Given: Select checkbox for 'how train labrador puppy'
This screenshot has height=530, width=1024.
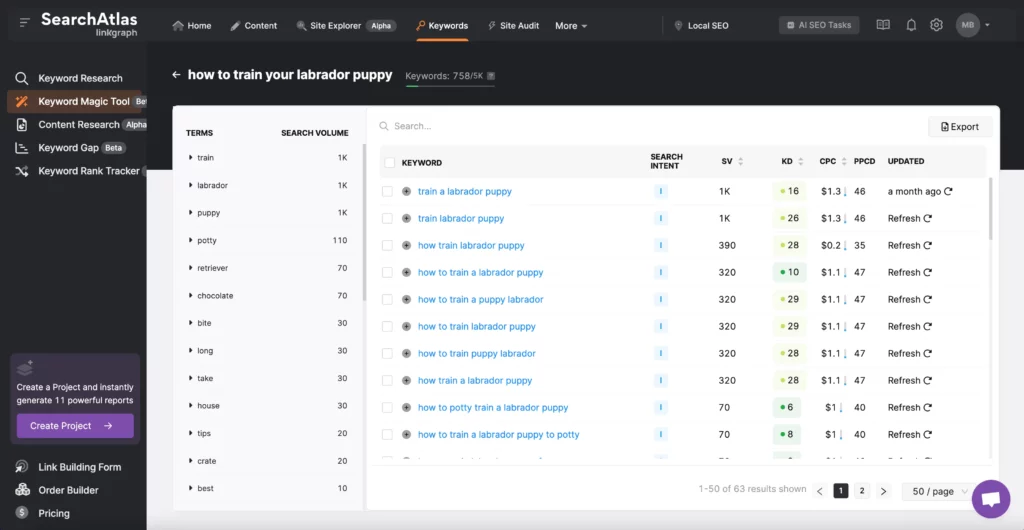Looking at the screenshot, I should [387, 245].
